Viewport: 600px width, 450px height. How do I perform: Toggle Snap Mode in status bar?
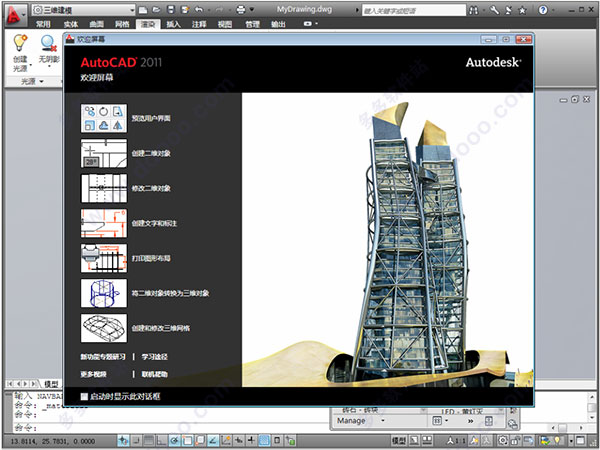coord(136,441)
